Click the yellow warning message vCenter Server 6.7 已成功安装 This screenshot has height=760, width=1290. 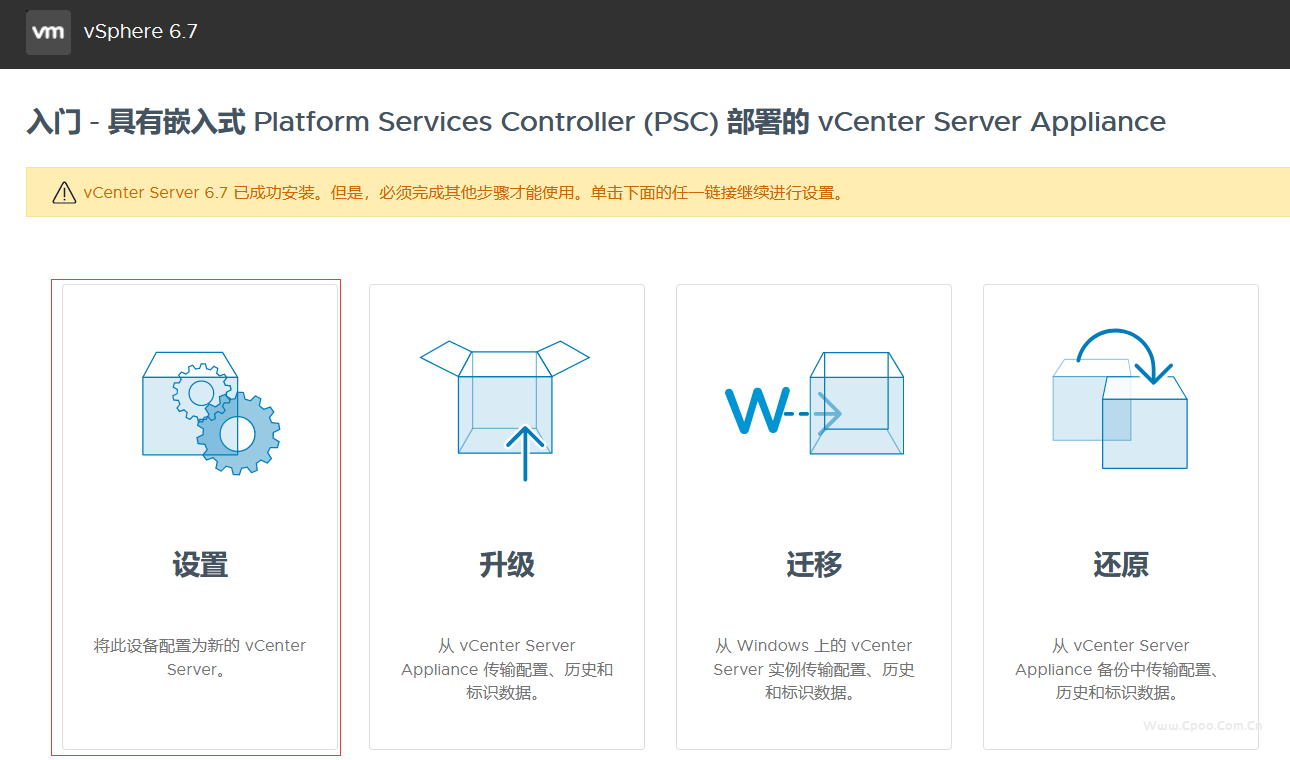click(465, 192)
